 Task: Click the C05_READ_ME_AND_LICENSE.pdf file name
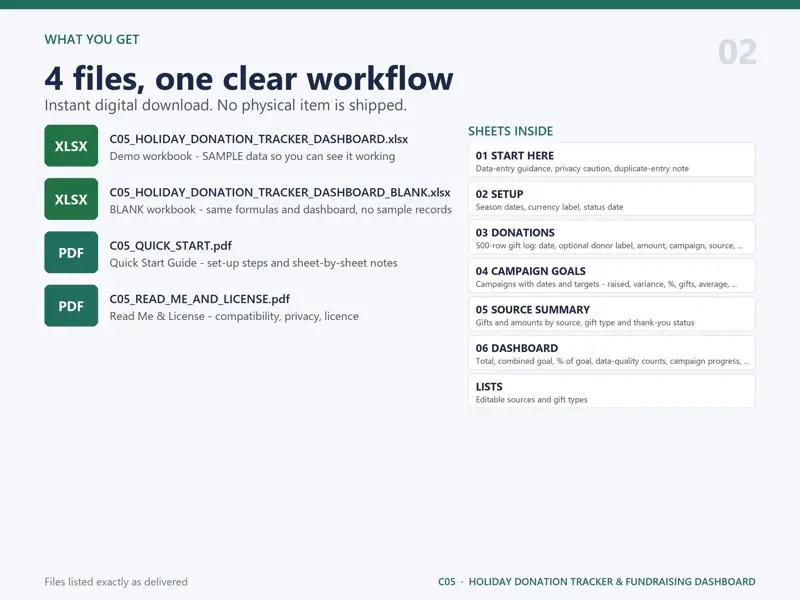(200, 299)
